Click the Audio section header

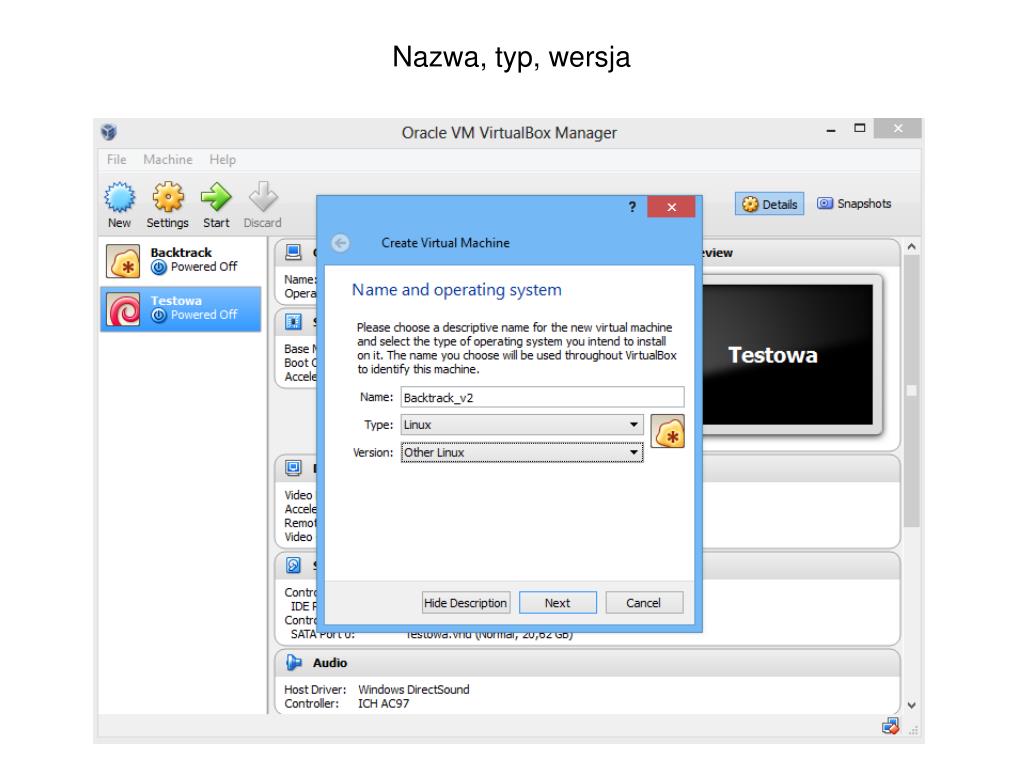tap(587, 663)
